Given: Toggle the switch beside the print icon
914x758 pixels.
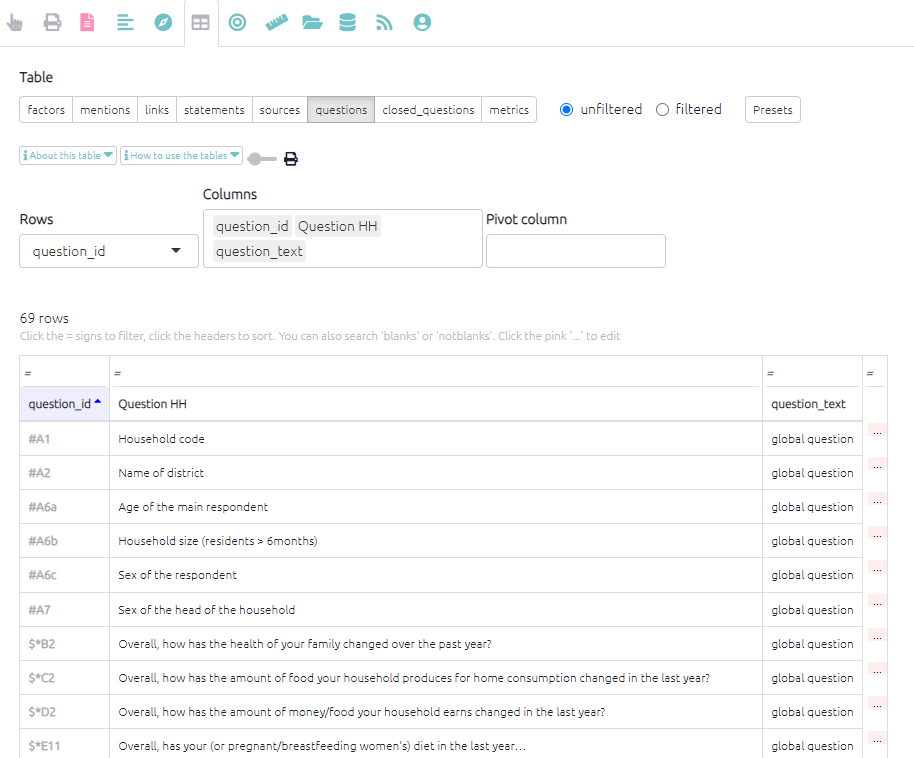Looking at the screenshot, I should [x=261, y=159].
